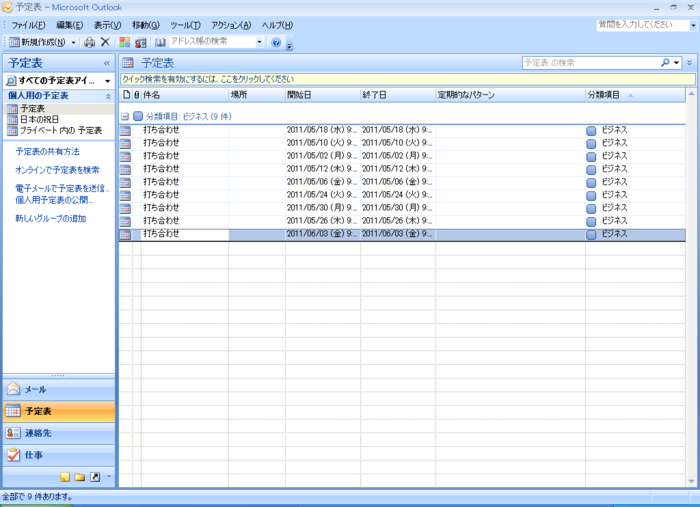Click the Delete X icon in the toolbar
The width and height of the screenshot is (700, 507).
point(105,42)
